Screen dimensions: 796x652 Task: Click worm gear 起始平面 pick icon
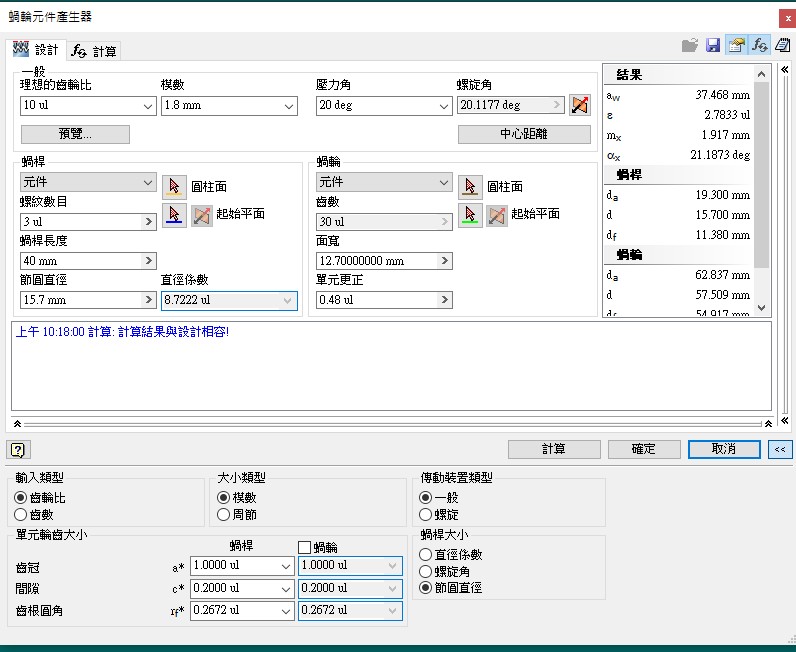(470, 215)
